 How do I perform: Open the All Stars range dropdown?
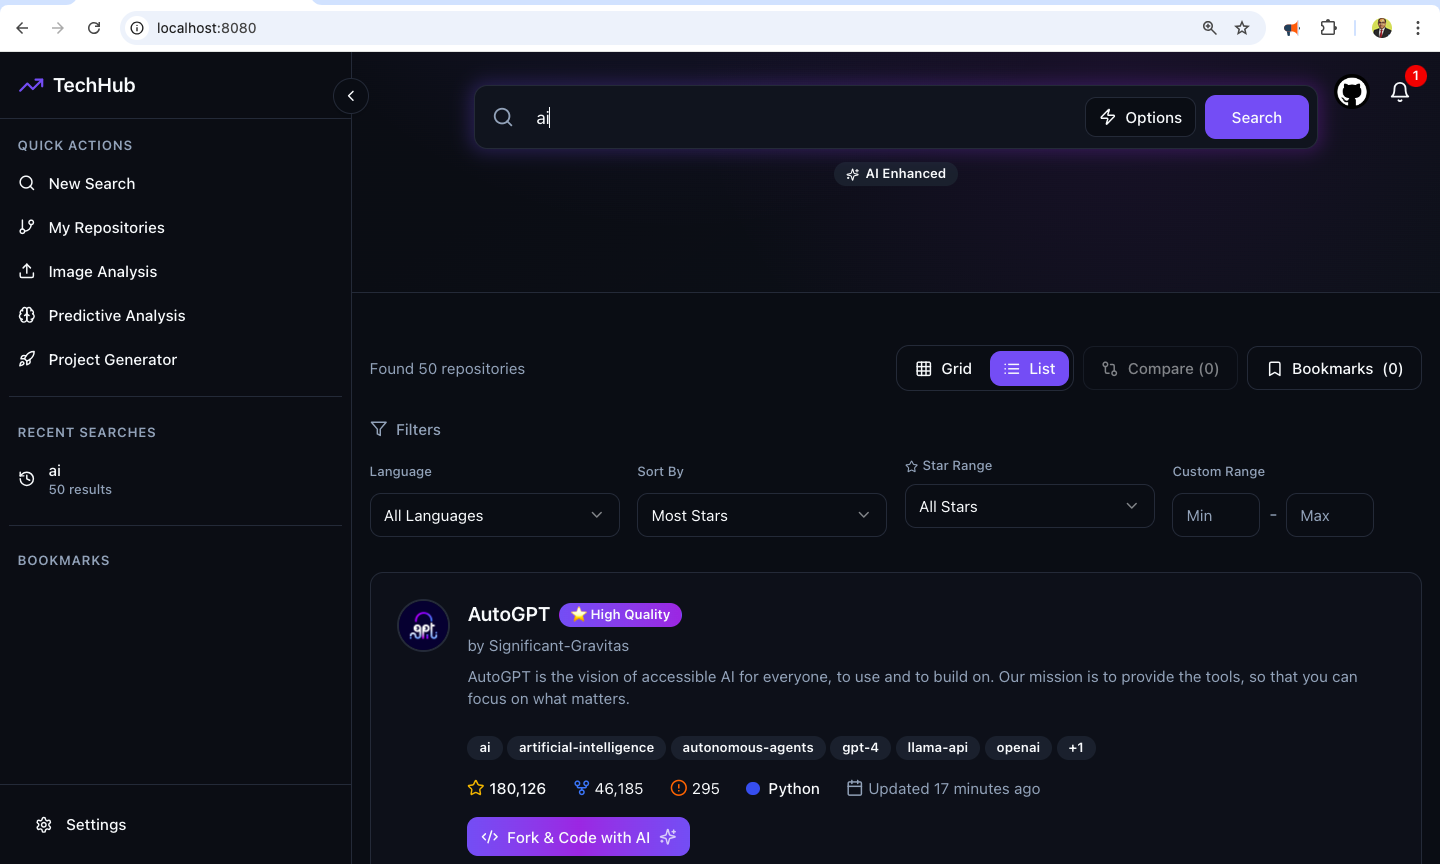[1030, 506]
